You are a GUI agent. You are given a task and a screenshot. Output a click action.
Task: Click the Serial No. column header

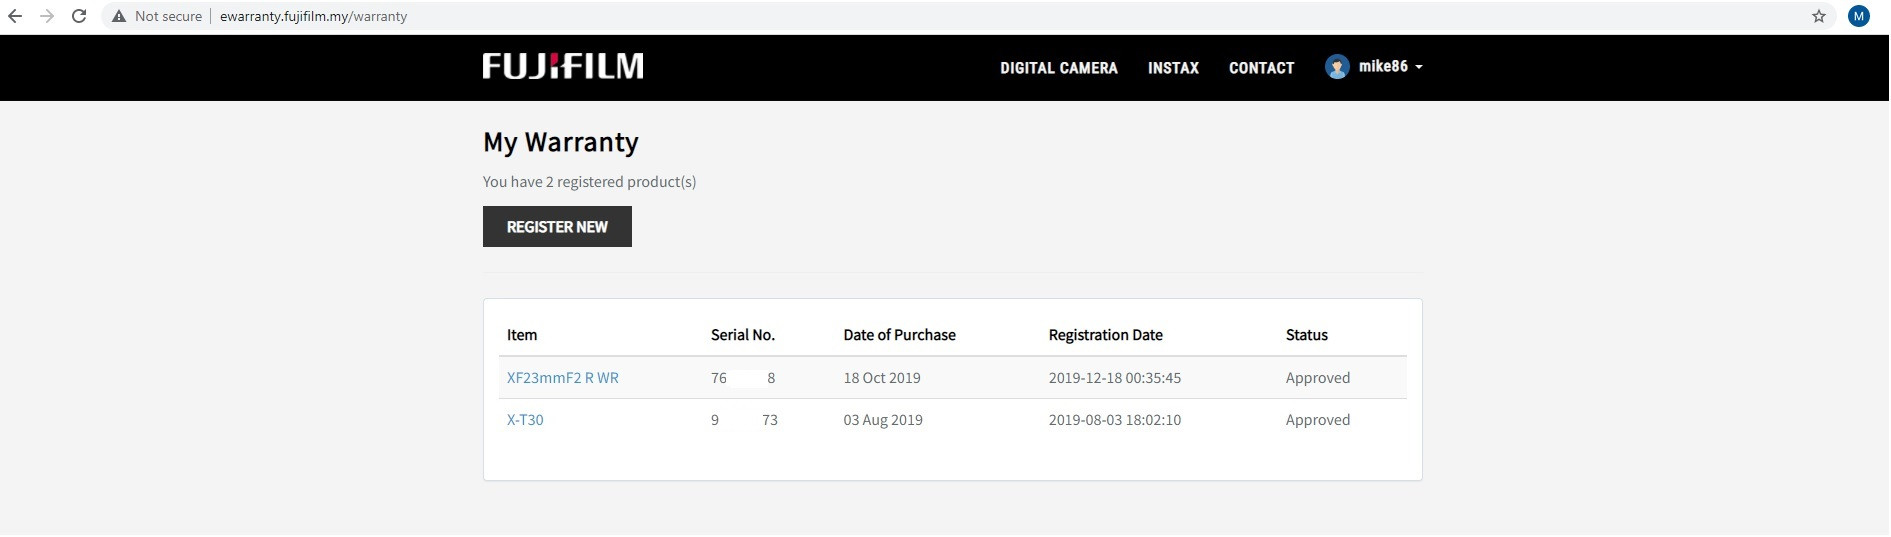click(x=743, y=335)
